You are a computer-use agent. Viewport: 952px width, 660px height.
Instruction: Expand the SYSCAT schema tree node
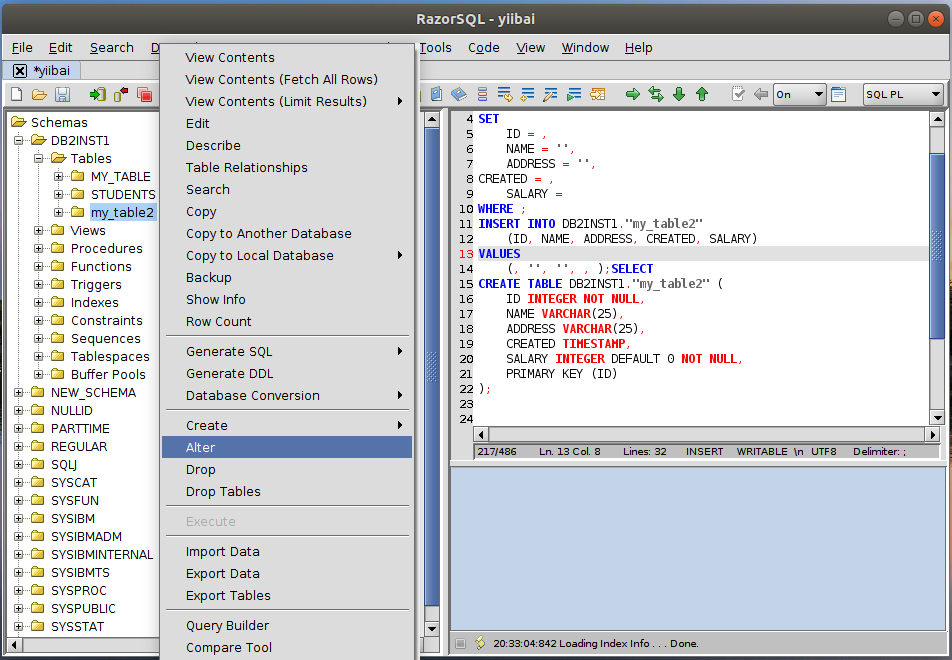[x=19, y=483]
